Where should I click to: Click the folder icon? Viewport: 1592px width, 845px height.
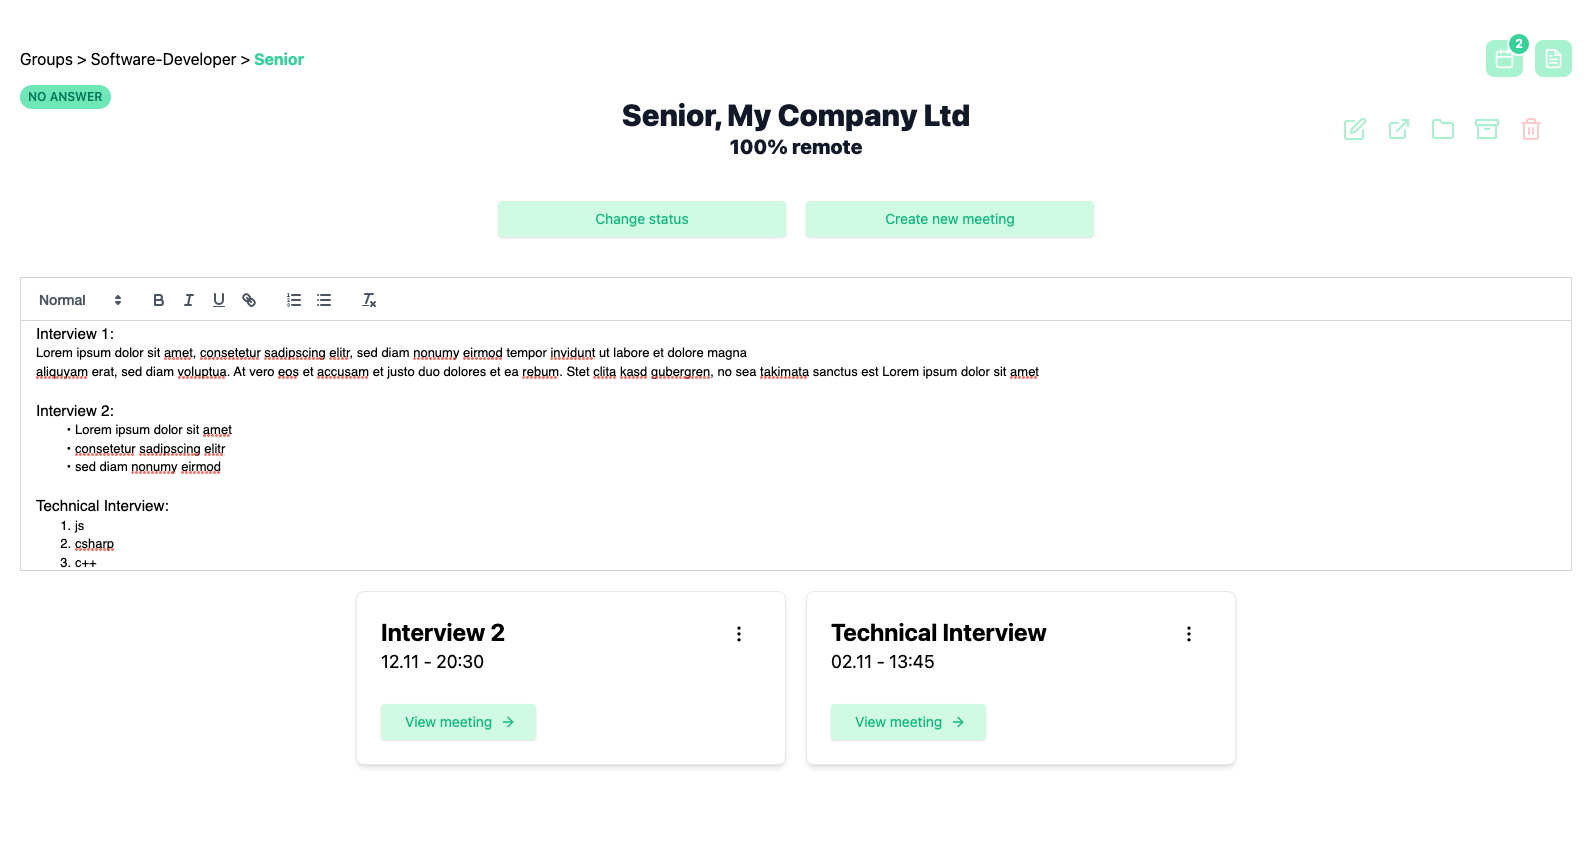coord(1443,129)
